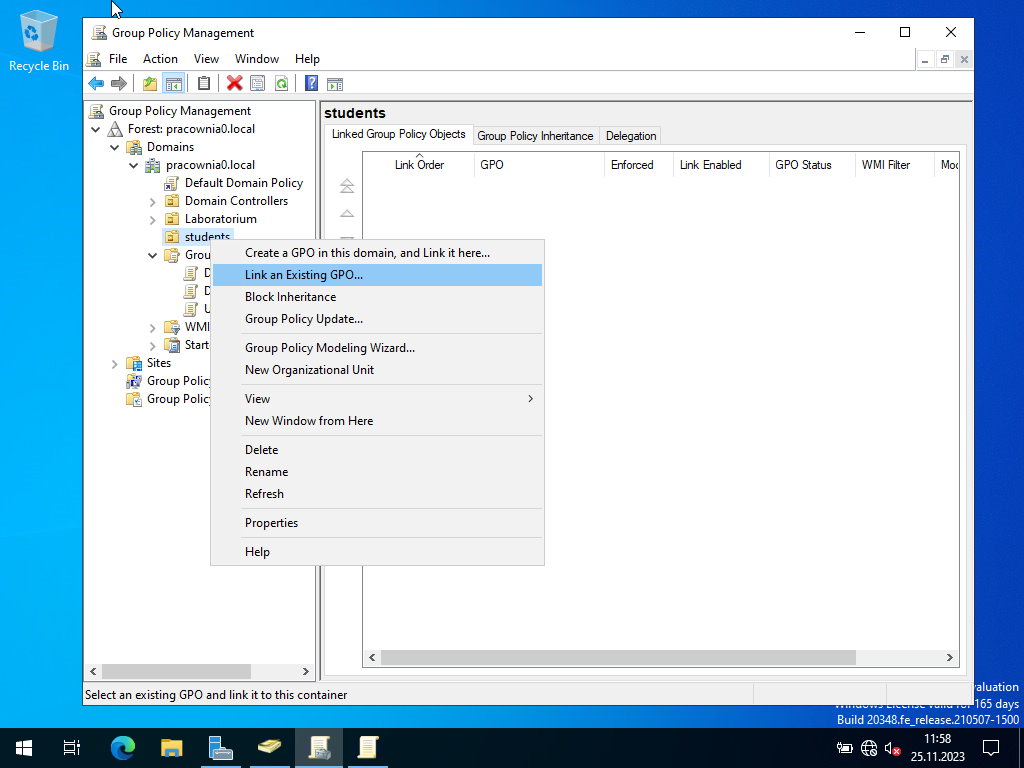Viewport: 1024px width, 768px height.
Task: Toggle the Show/Hide Console Tree toolbar icon
Action: 173,84
